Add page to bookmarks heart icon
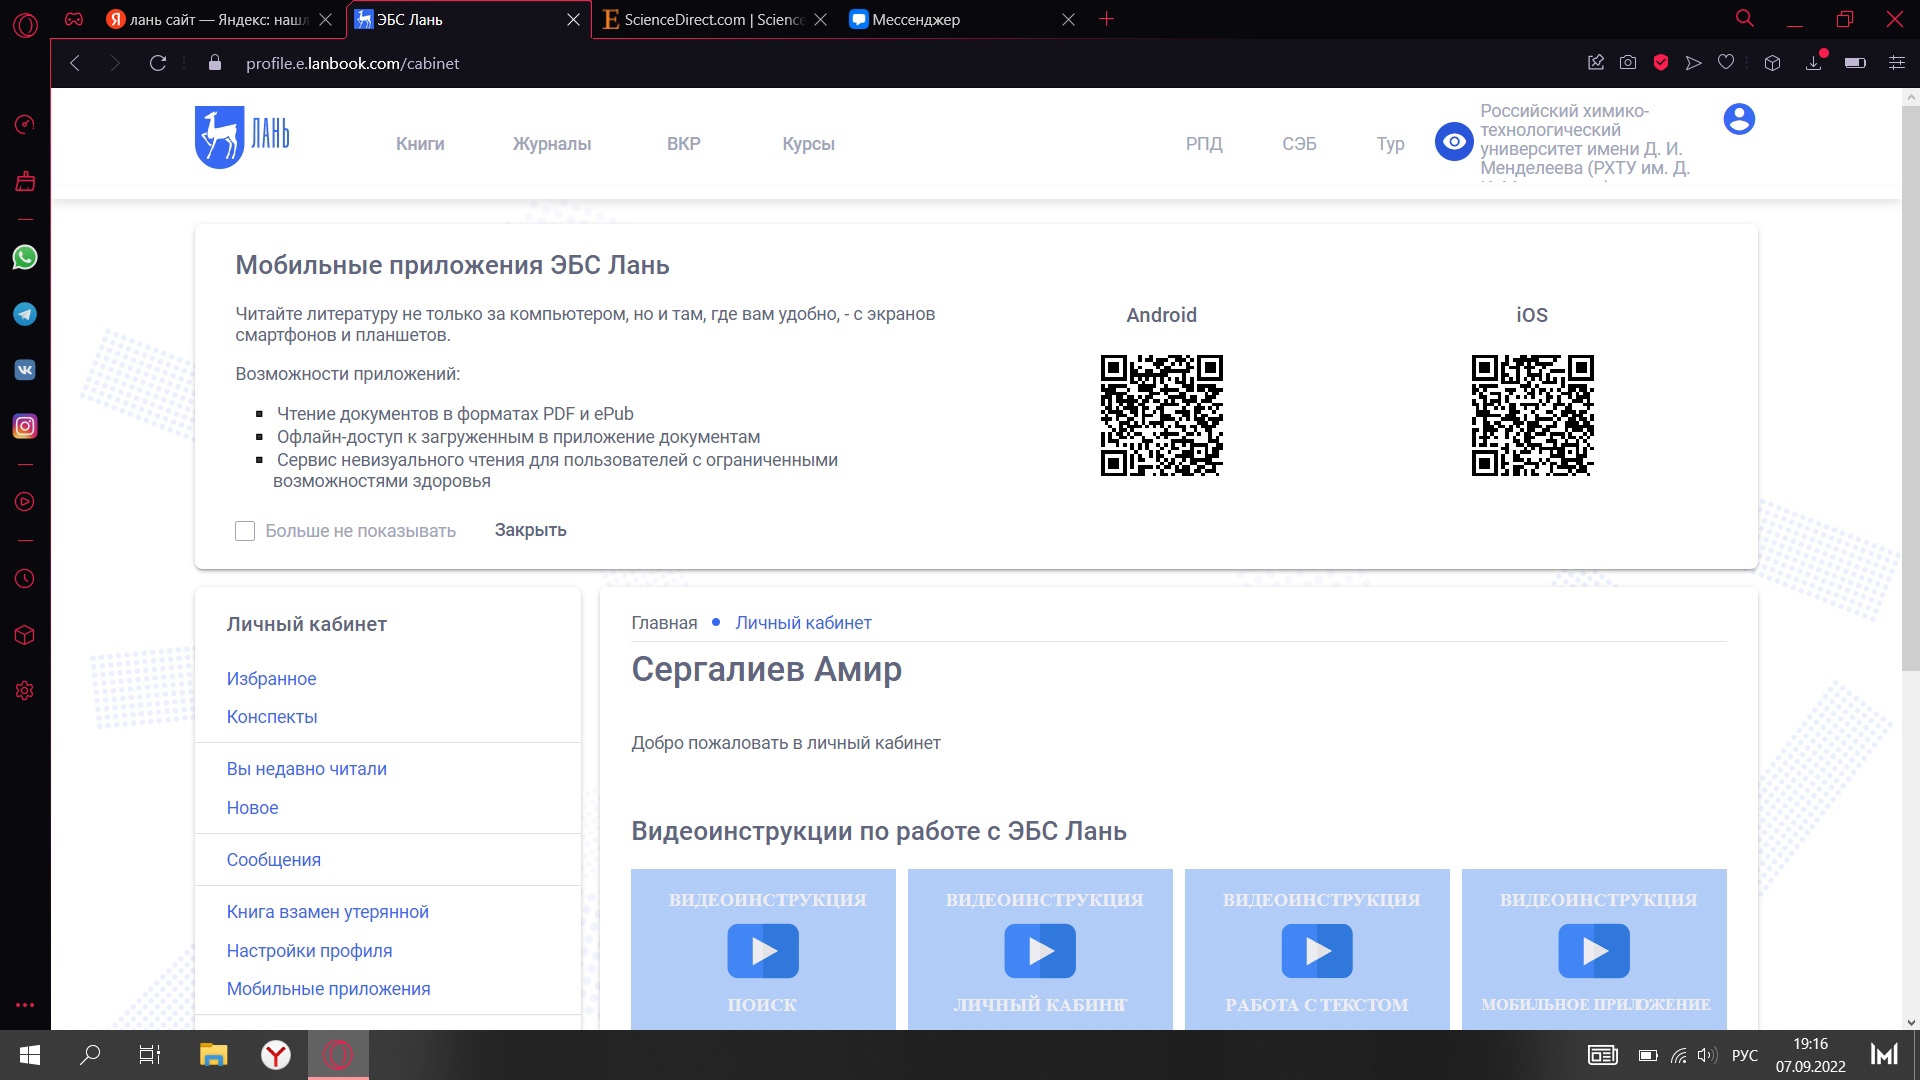 [x=1726, y=63]
